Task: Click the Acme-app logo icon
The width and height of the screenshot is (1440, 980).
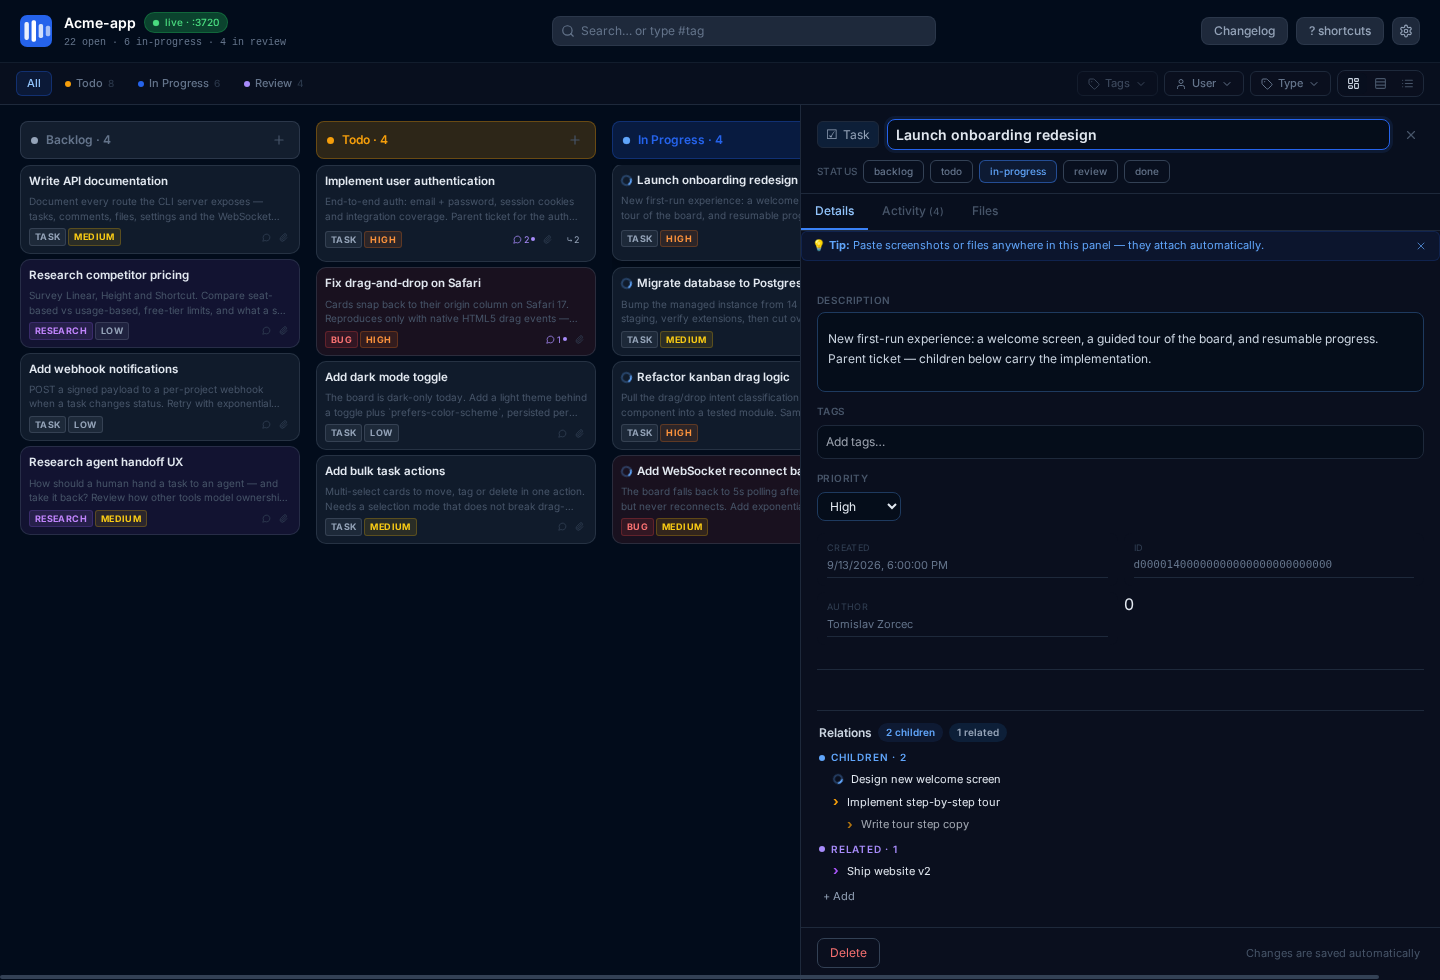Action: click(36, 31)
